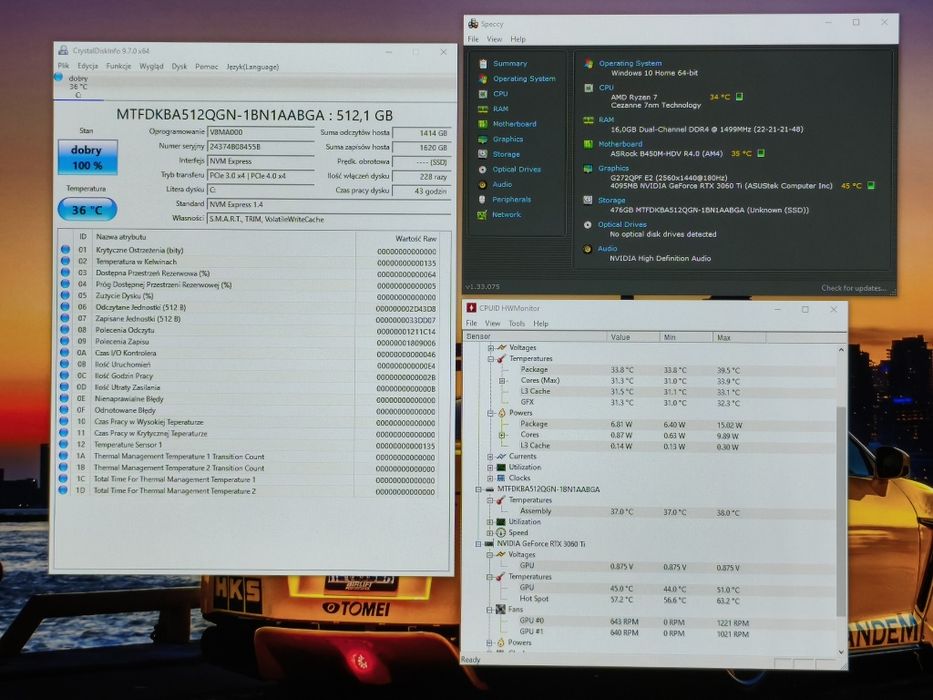
Task: Collapse the GPU Fans node in HWMonitor
Action: (490, 610)
